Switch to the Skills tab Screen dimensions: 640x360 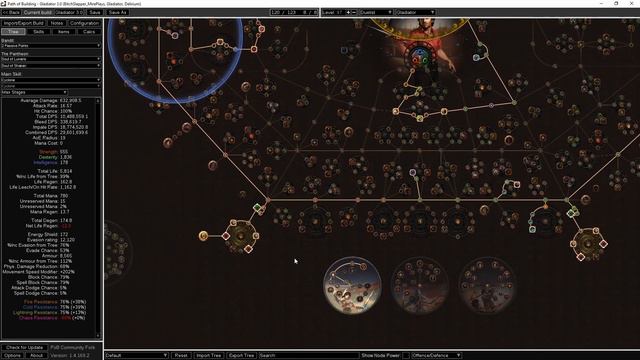(x=39, y=31)
